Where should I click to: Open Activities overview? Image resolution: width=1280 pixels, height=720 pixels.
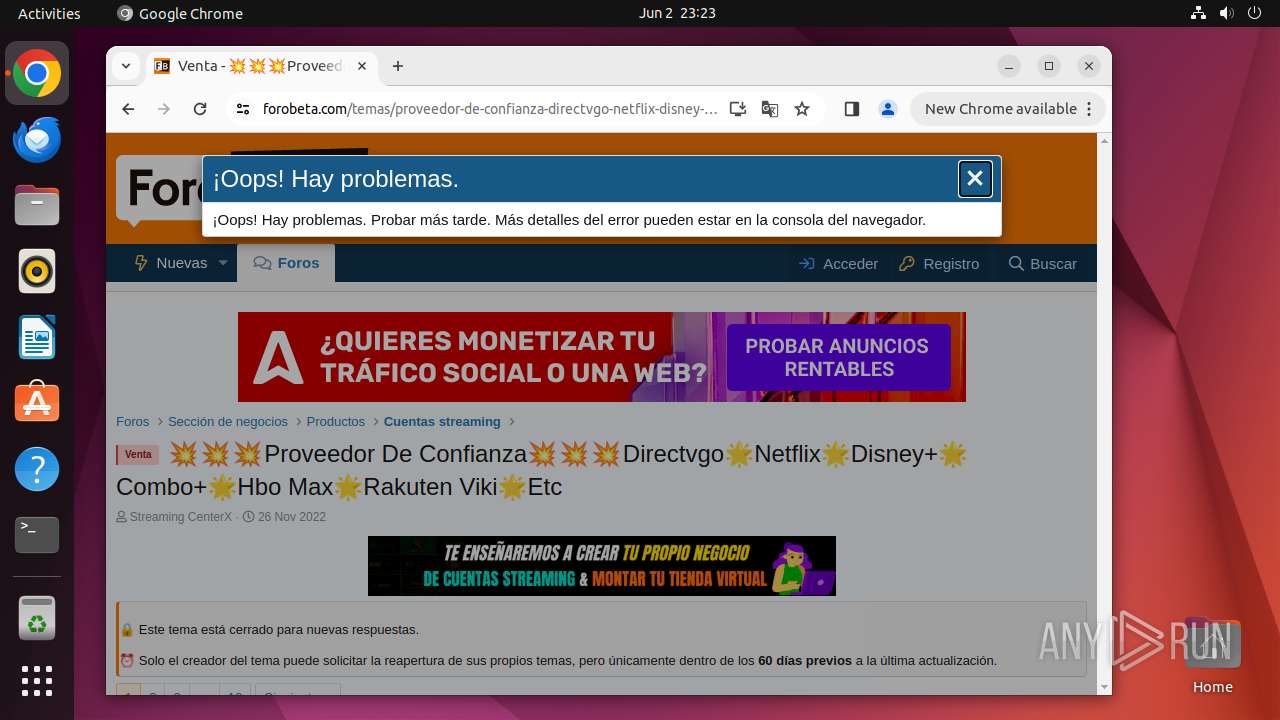tap(49, 13)
